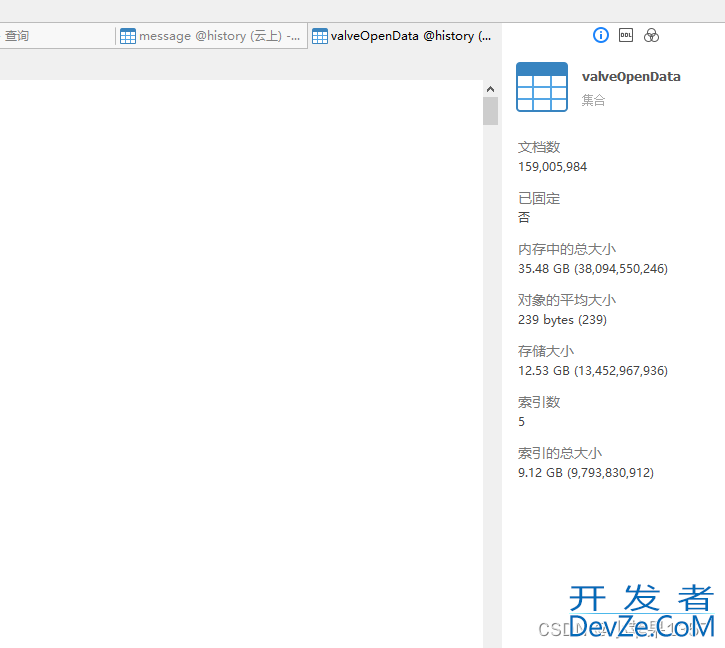This screenshot has height=648, width=725.
Task: Click the valveOpenData tab's table icon
Action: coord(319,36)
